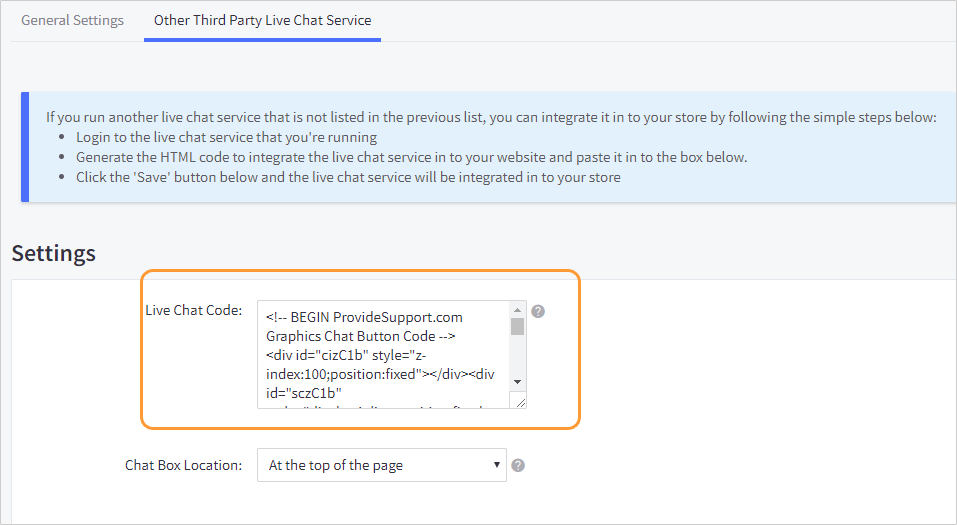Viewport: 957px width, 525px height.
Task: Click the 'If you run another live chat' sentence
Action: [x=491, y=117]
